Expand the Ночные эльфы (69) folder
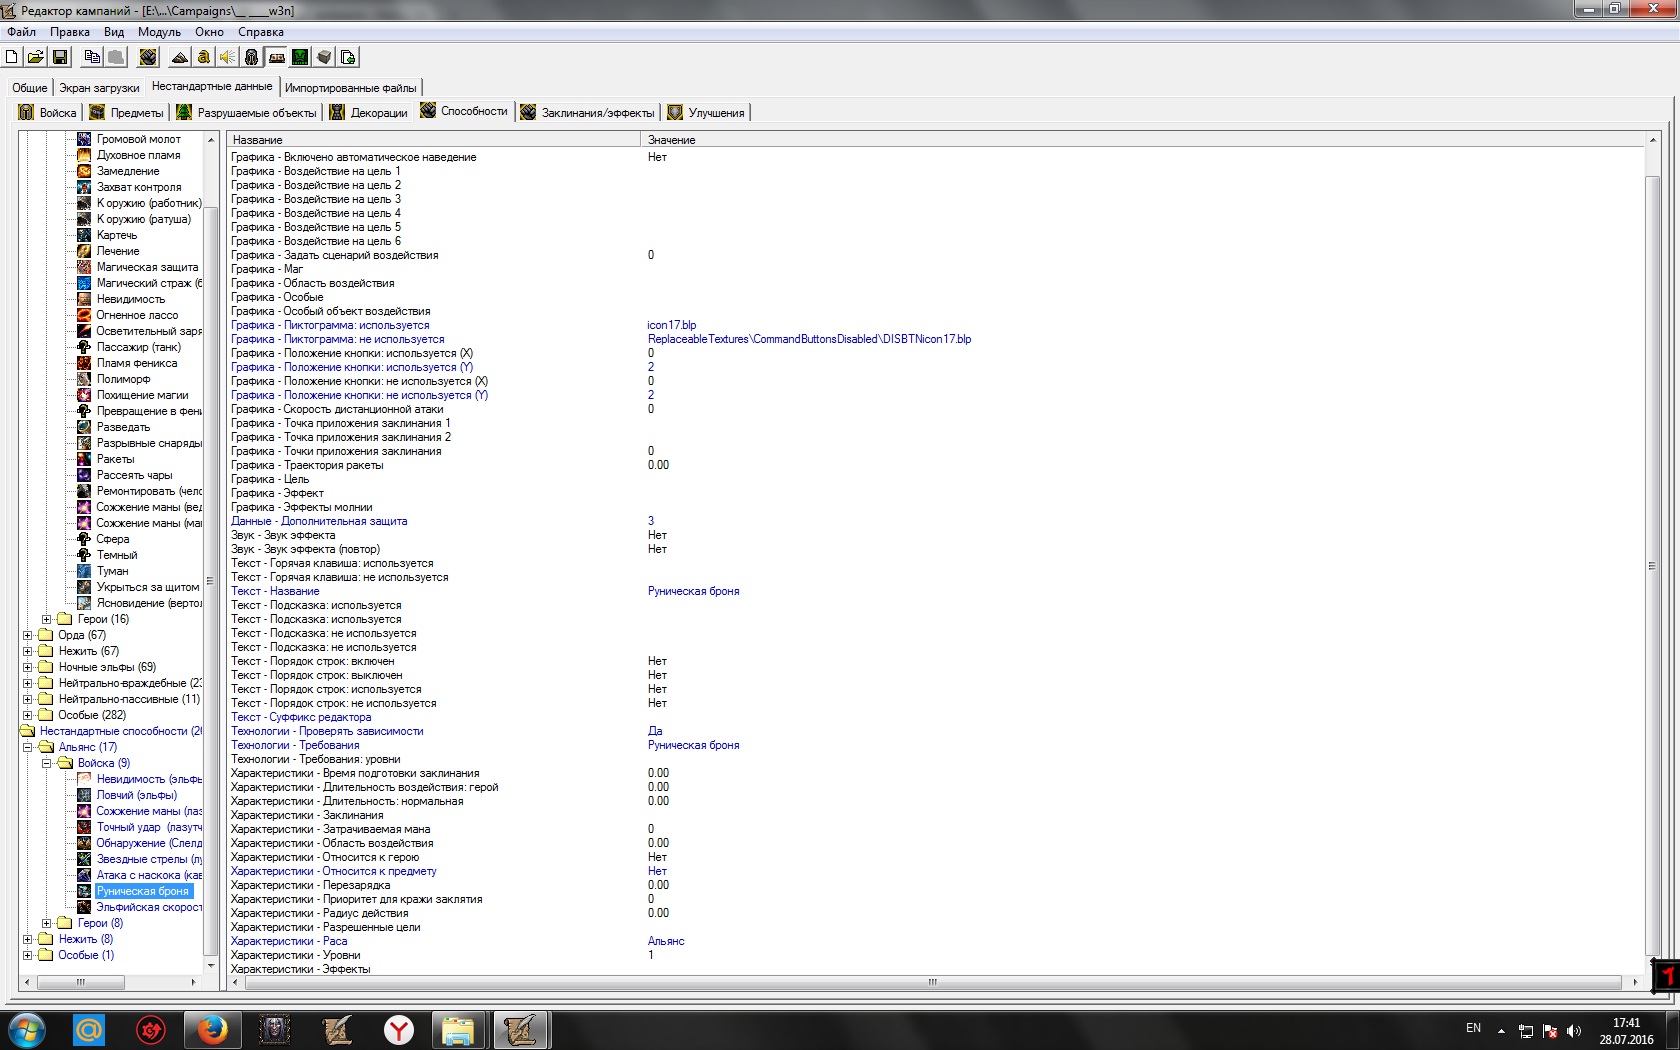Screen dimensions: 1680x1050 click(28, 667)
